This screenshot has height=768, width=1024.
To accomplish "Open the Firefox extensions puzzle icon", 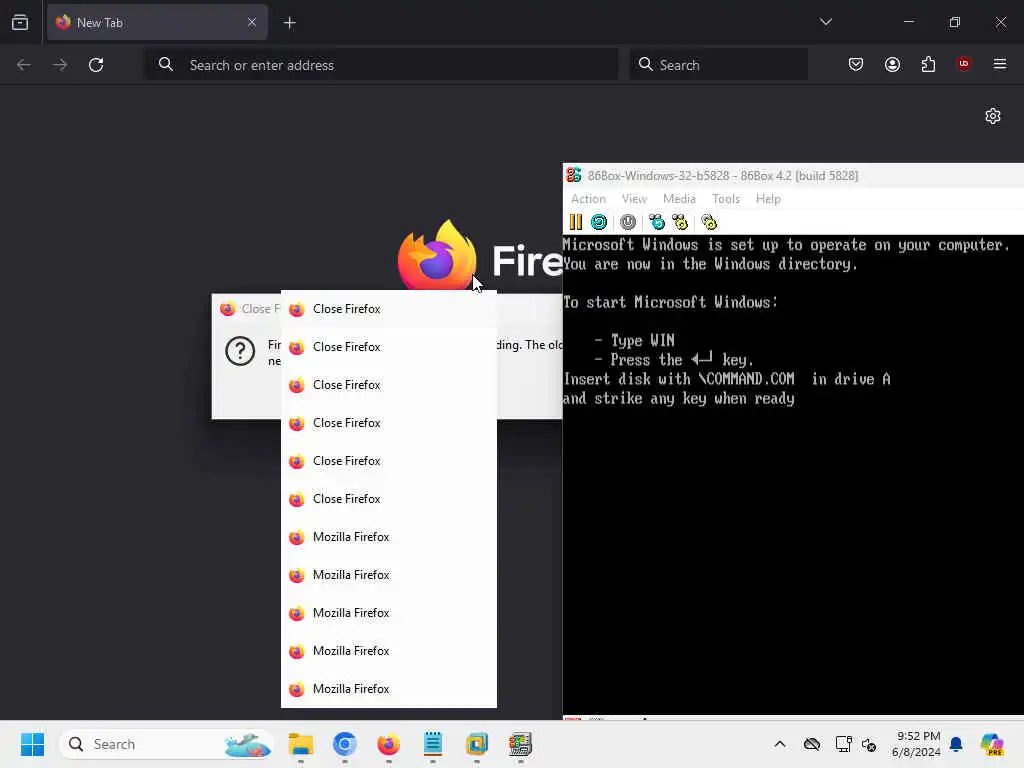I will pyautogui.click(x=928, y=64).
